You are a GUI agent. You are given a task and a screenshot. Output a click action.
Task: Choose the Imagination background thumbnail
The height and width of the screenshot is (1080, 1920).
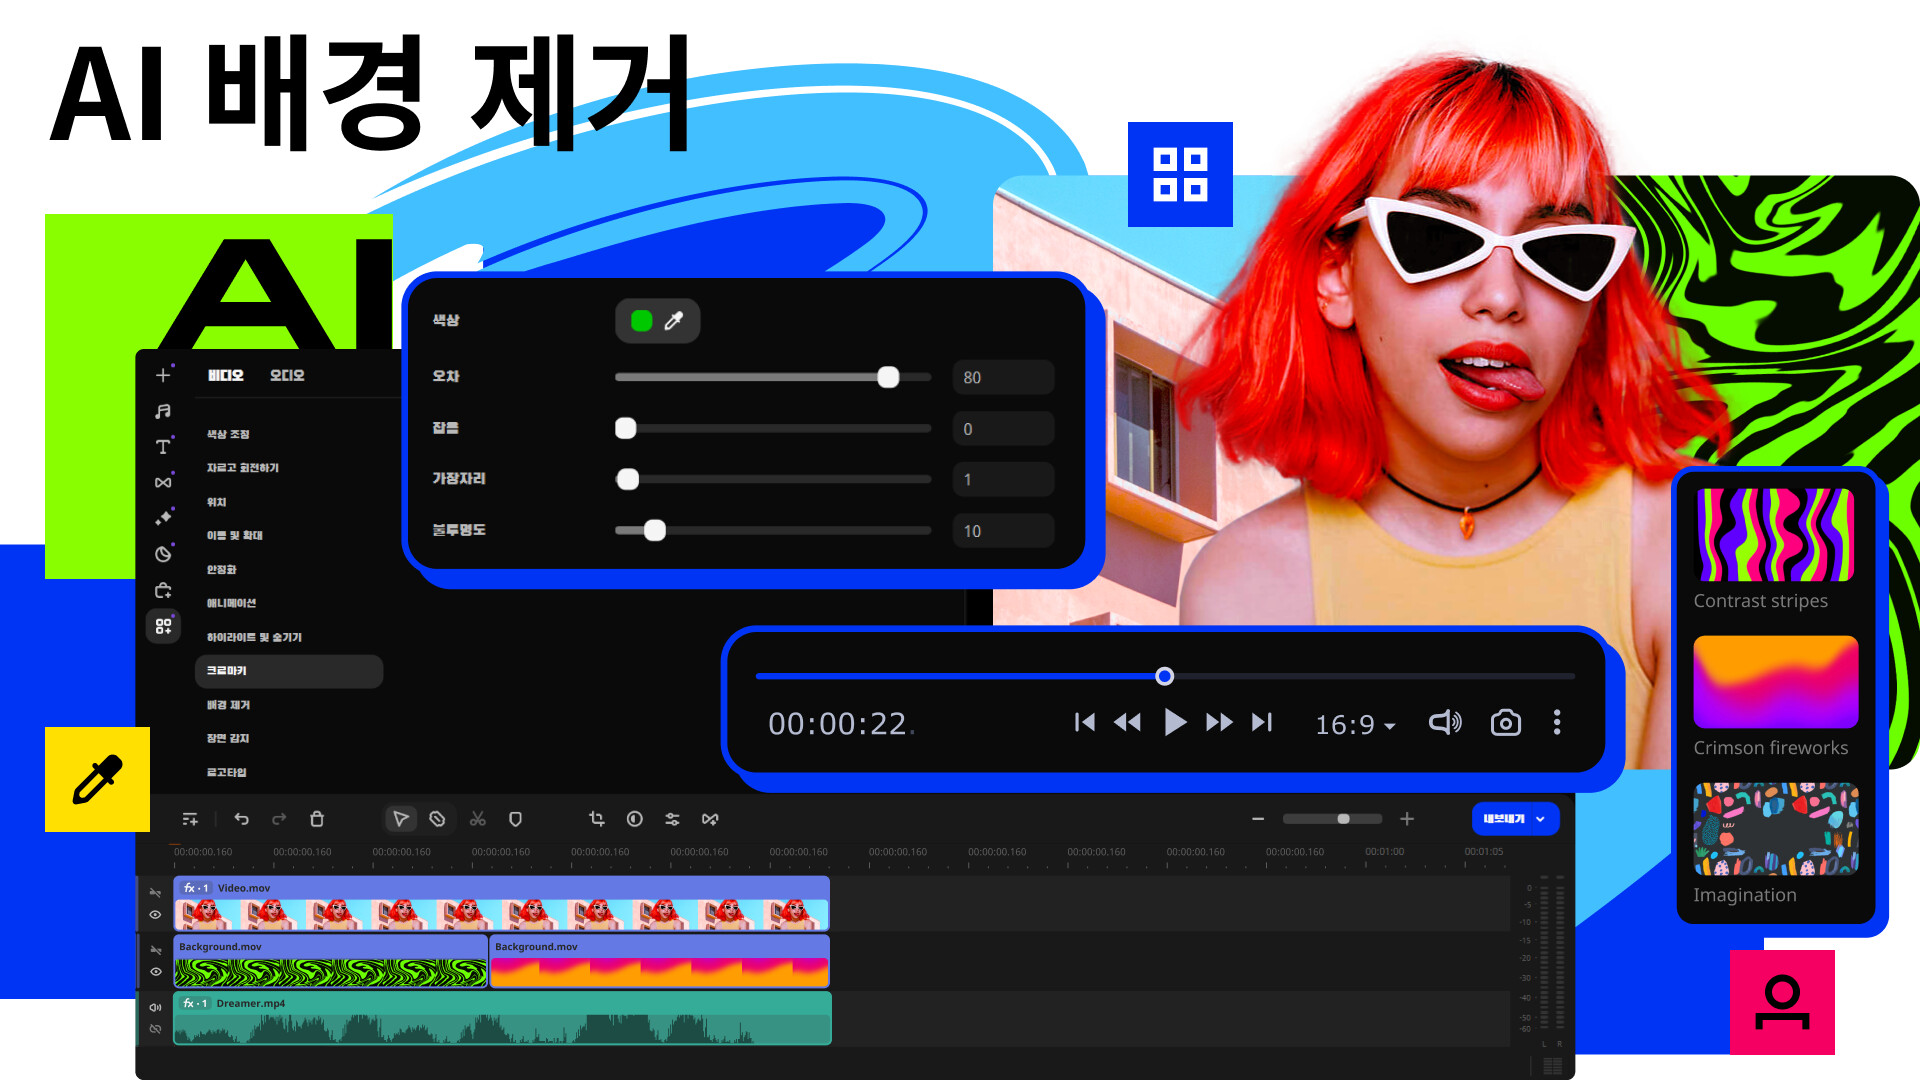pos(1776,829)
